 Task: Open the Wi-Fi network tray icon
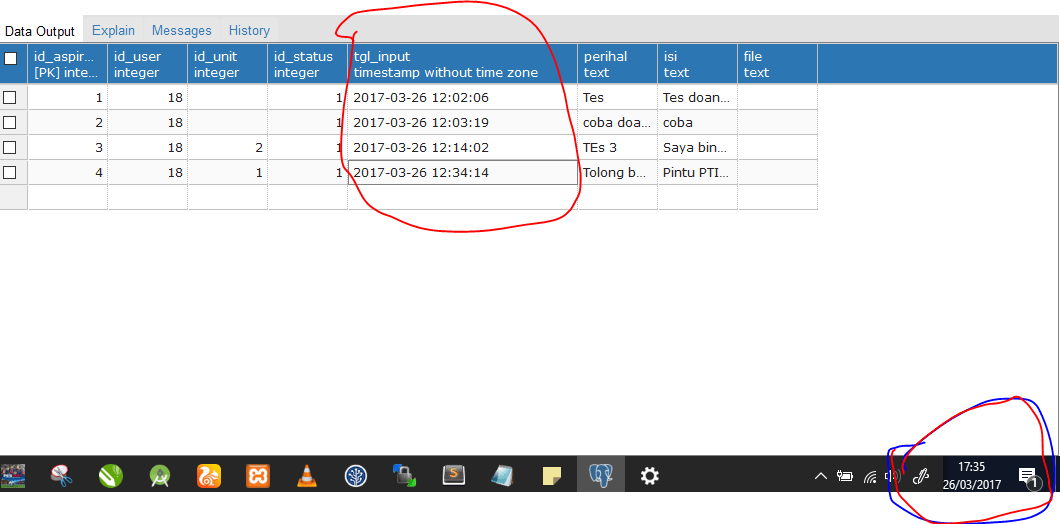tap(870, 477)
